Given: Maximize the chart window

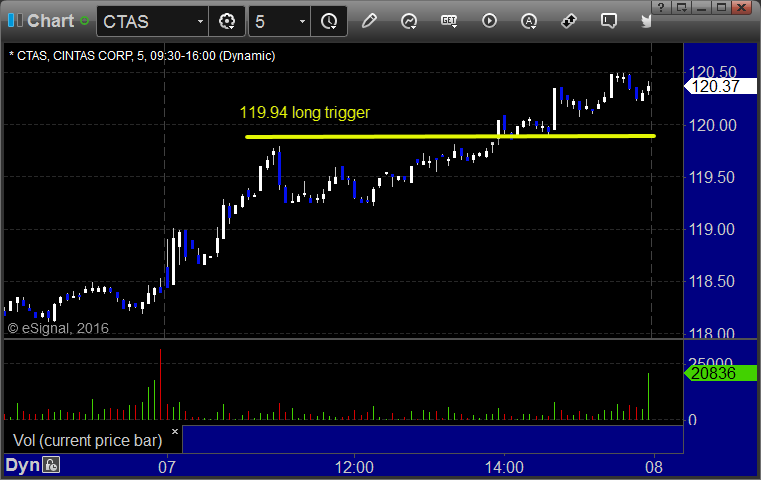Looking at the screenshot, I should tap(721, 7).
